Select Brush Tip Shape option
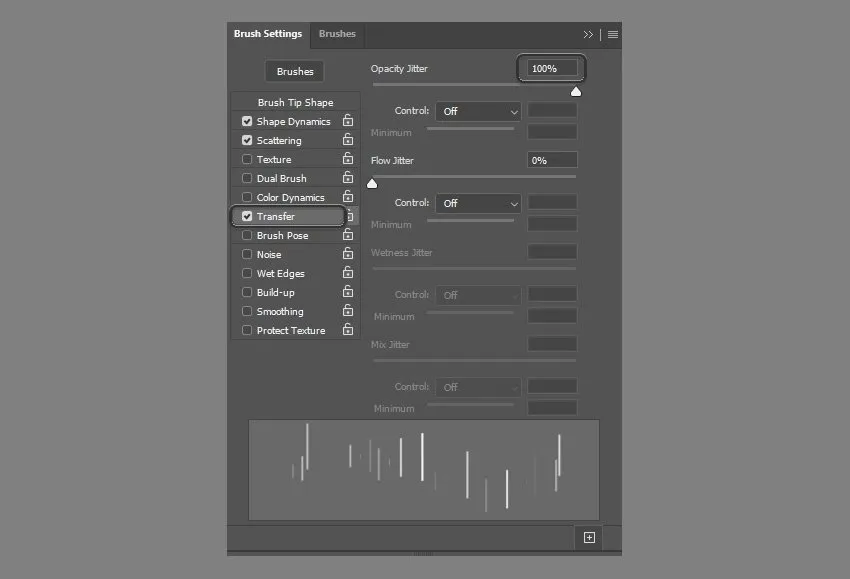 295,102
